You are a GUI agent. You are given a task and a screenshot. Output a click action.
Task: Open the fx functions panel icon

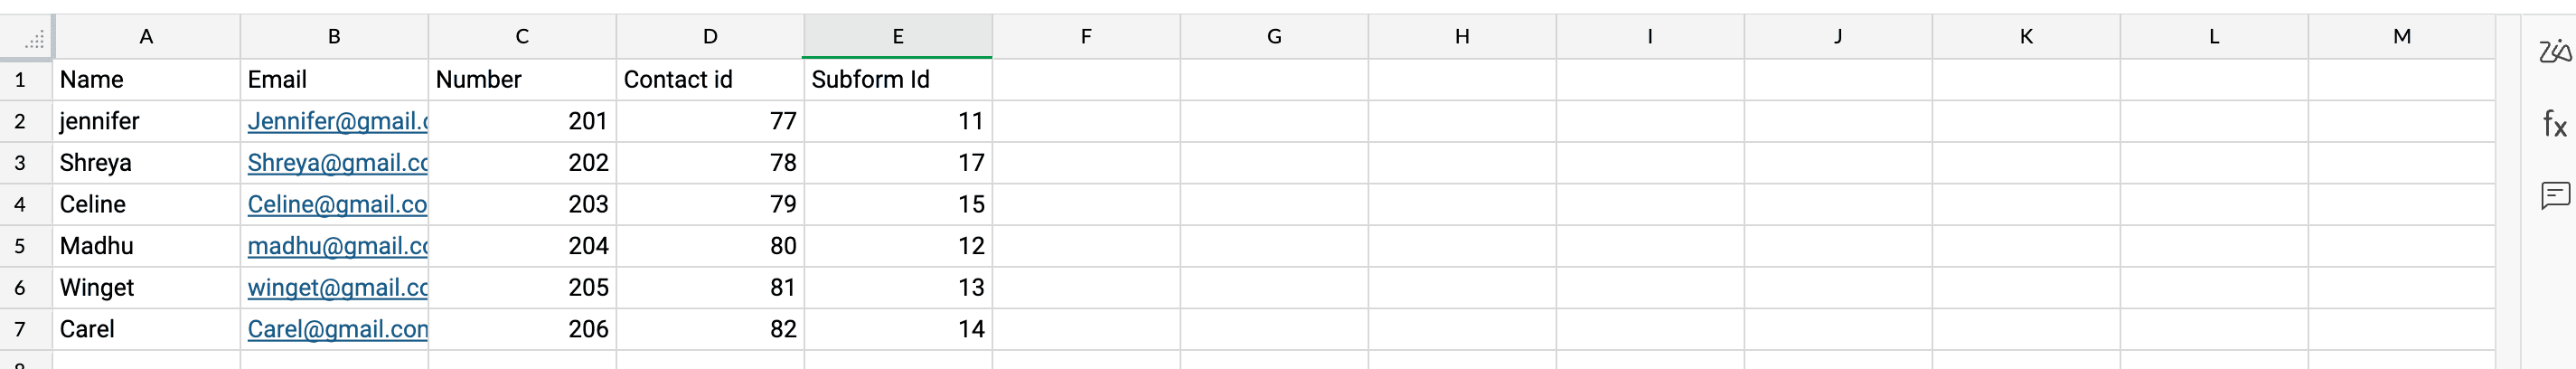click(2553, 124)
